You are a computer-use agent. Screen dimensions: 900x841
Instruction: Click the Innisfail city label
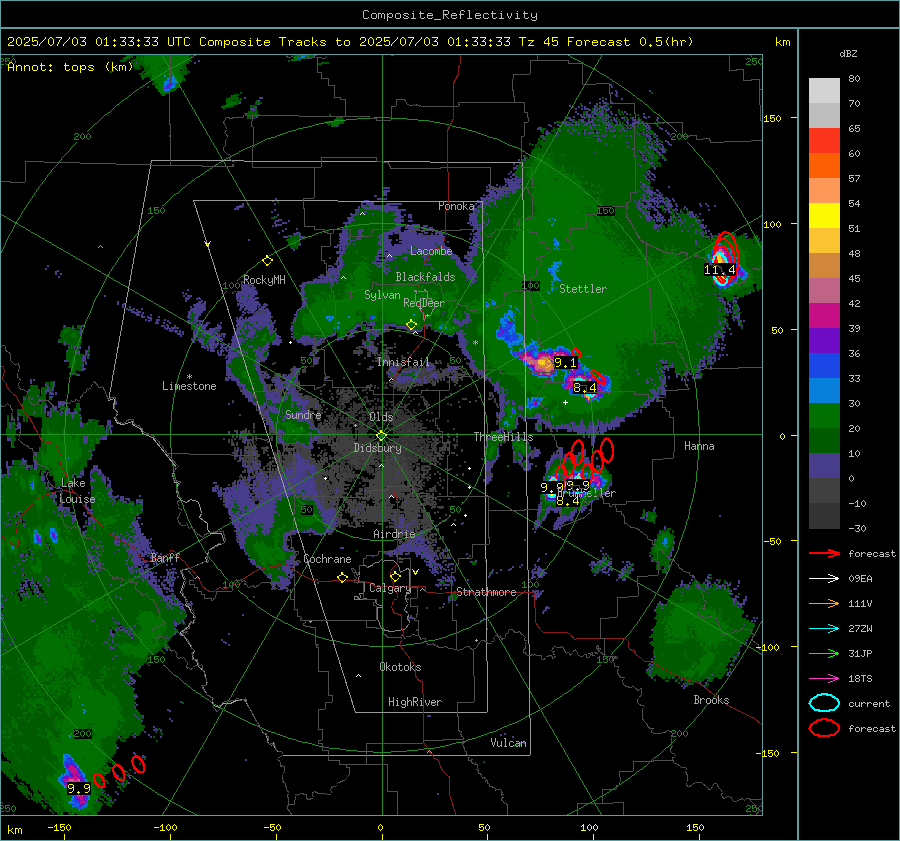click(403, 362)
